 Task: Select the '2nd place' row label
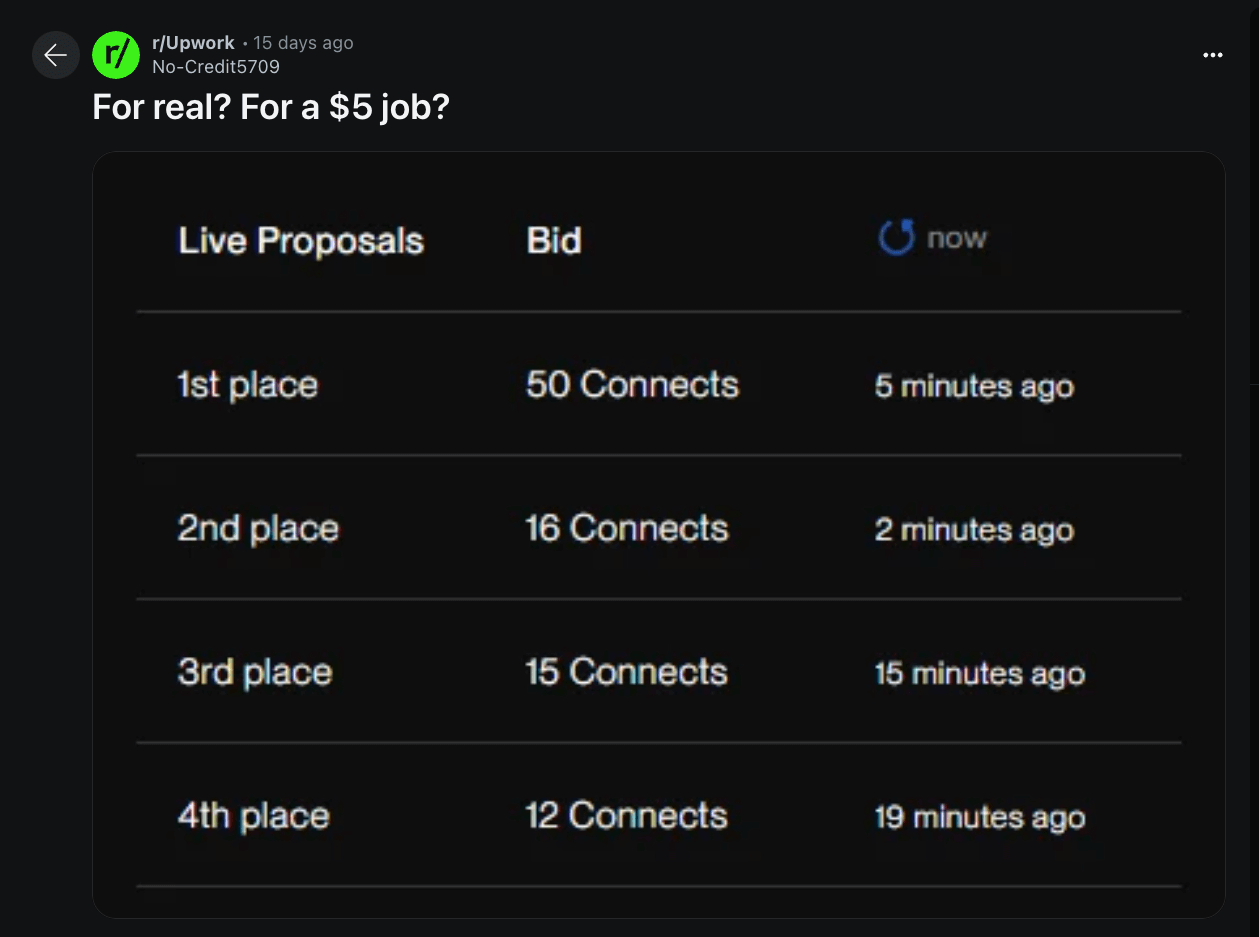coord(258,529)
